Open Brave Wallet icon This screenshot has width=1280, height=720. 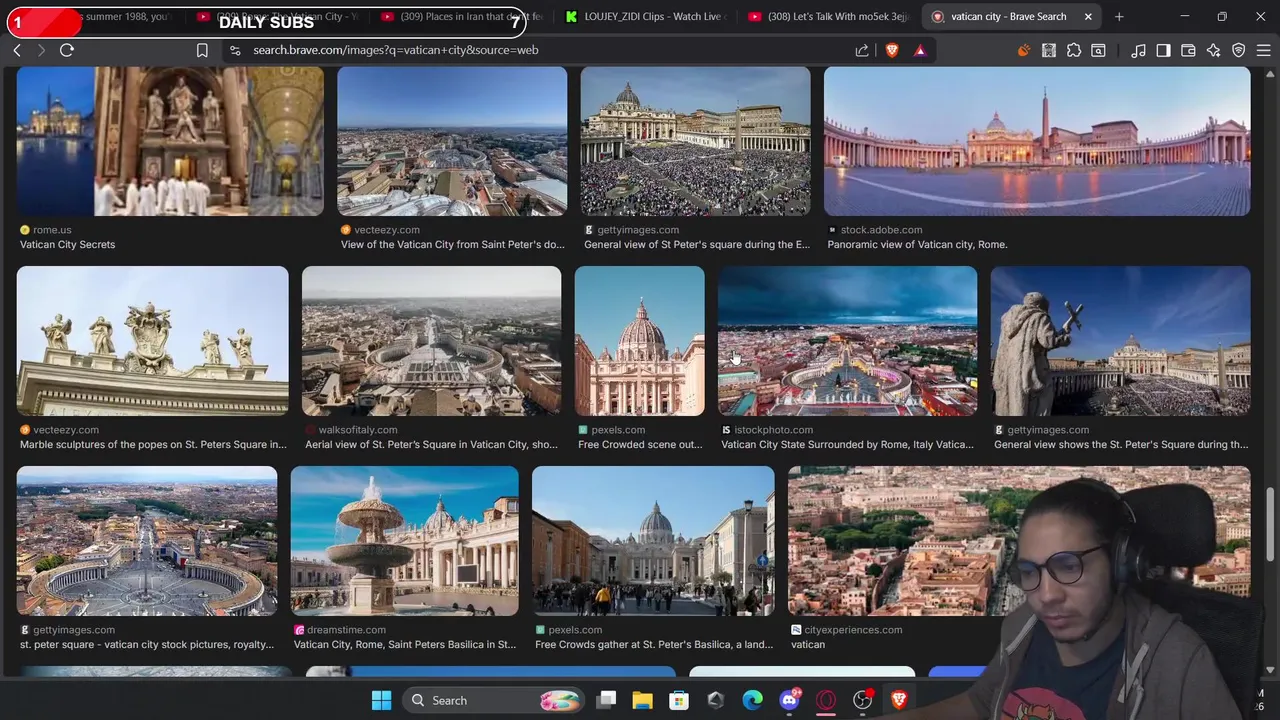point(1188,50)
